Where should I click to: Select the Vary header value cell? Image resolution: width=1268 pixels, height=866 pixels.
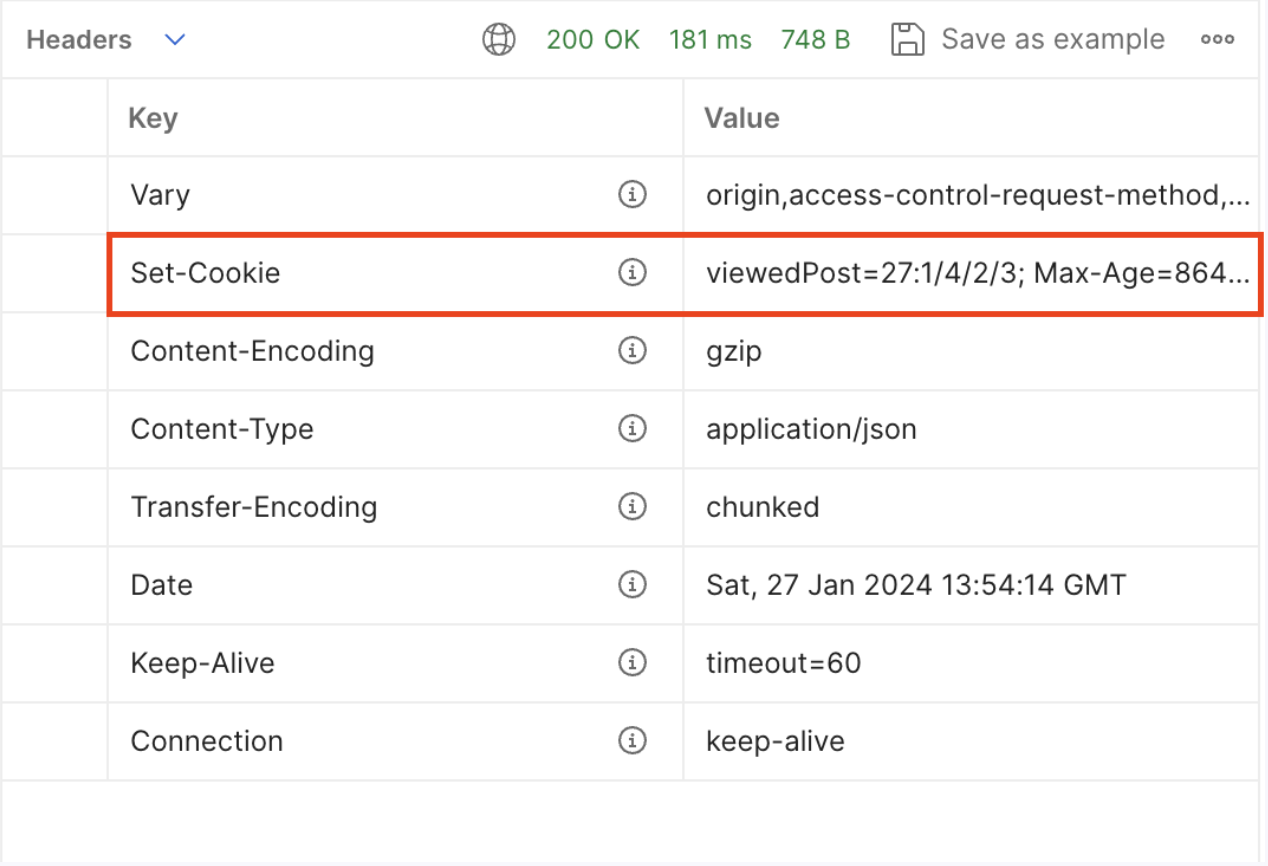pyautogui.click(x=971, y=195)
